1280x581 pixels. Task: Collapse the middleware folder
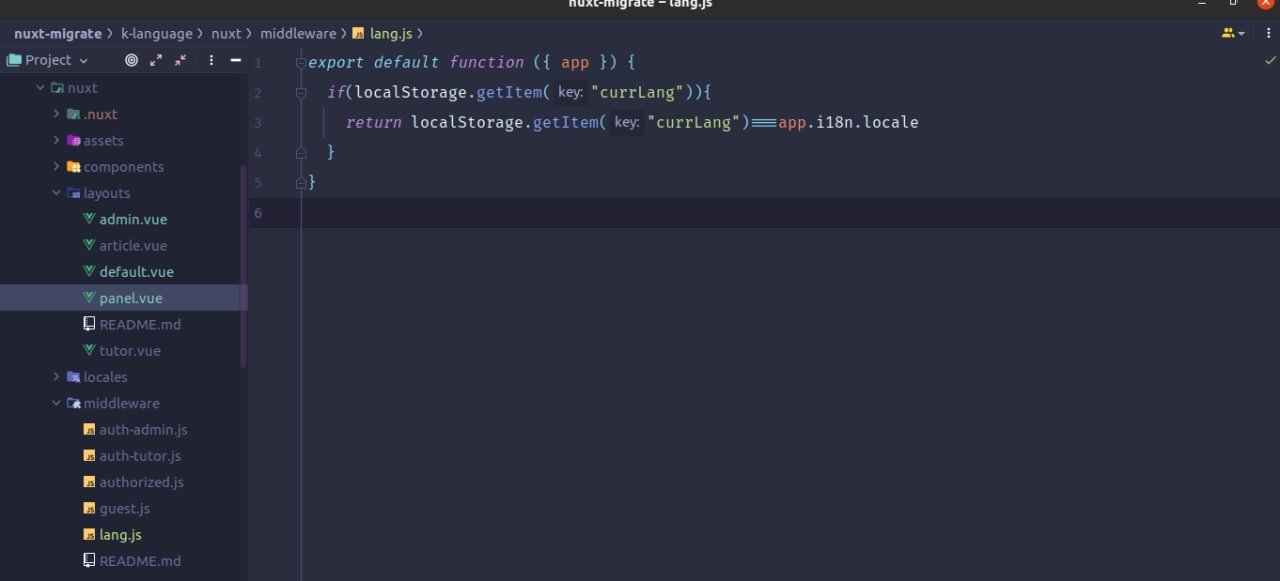point(56,403)
